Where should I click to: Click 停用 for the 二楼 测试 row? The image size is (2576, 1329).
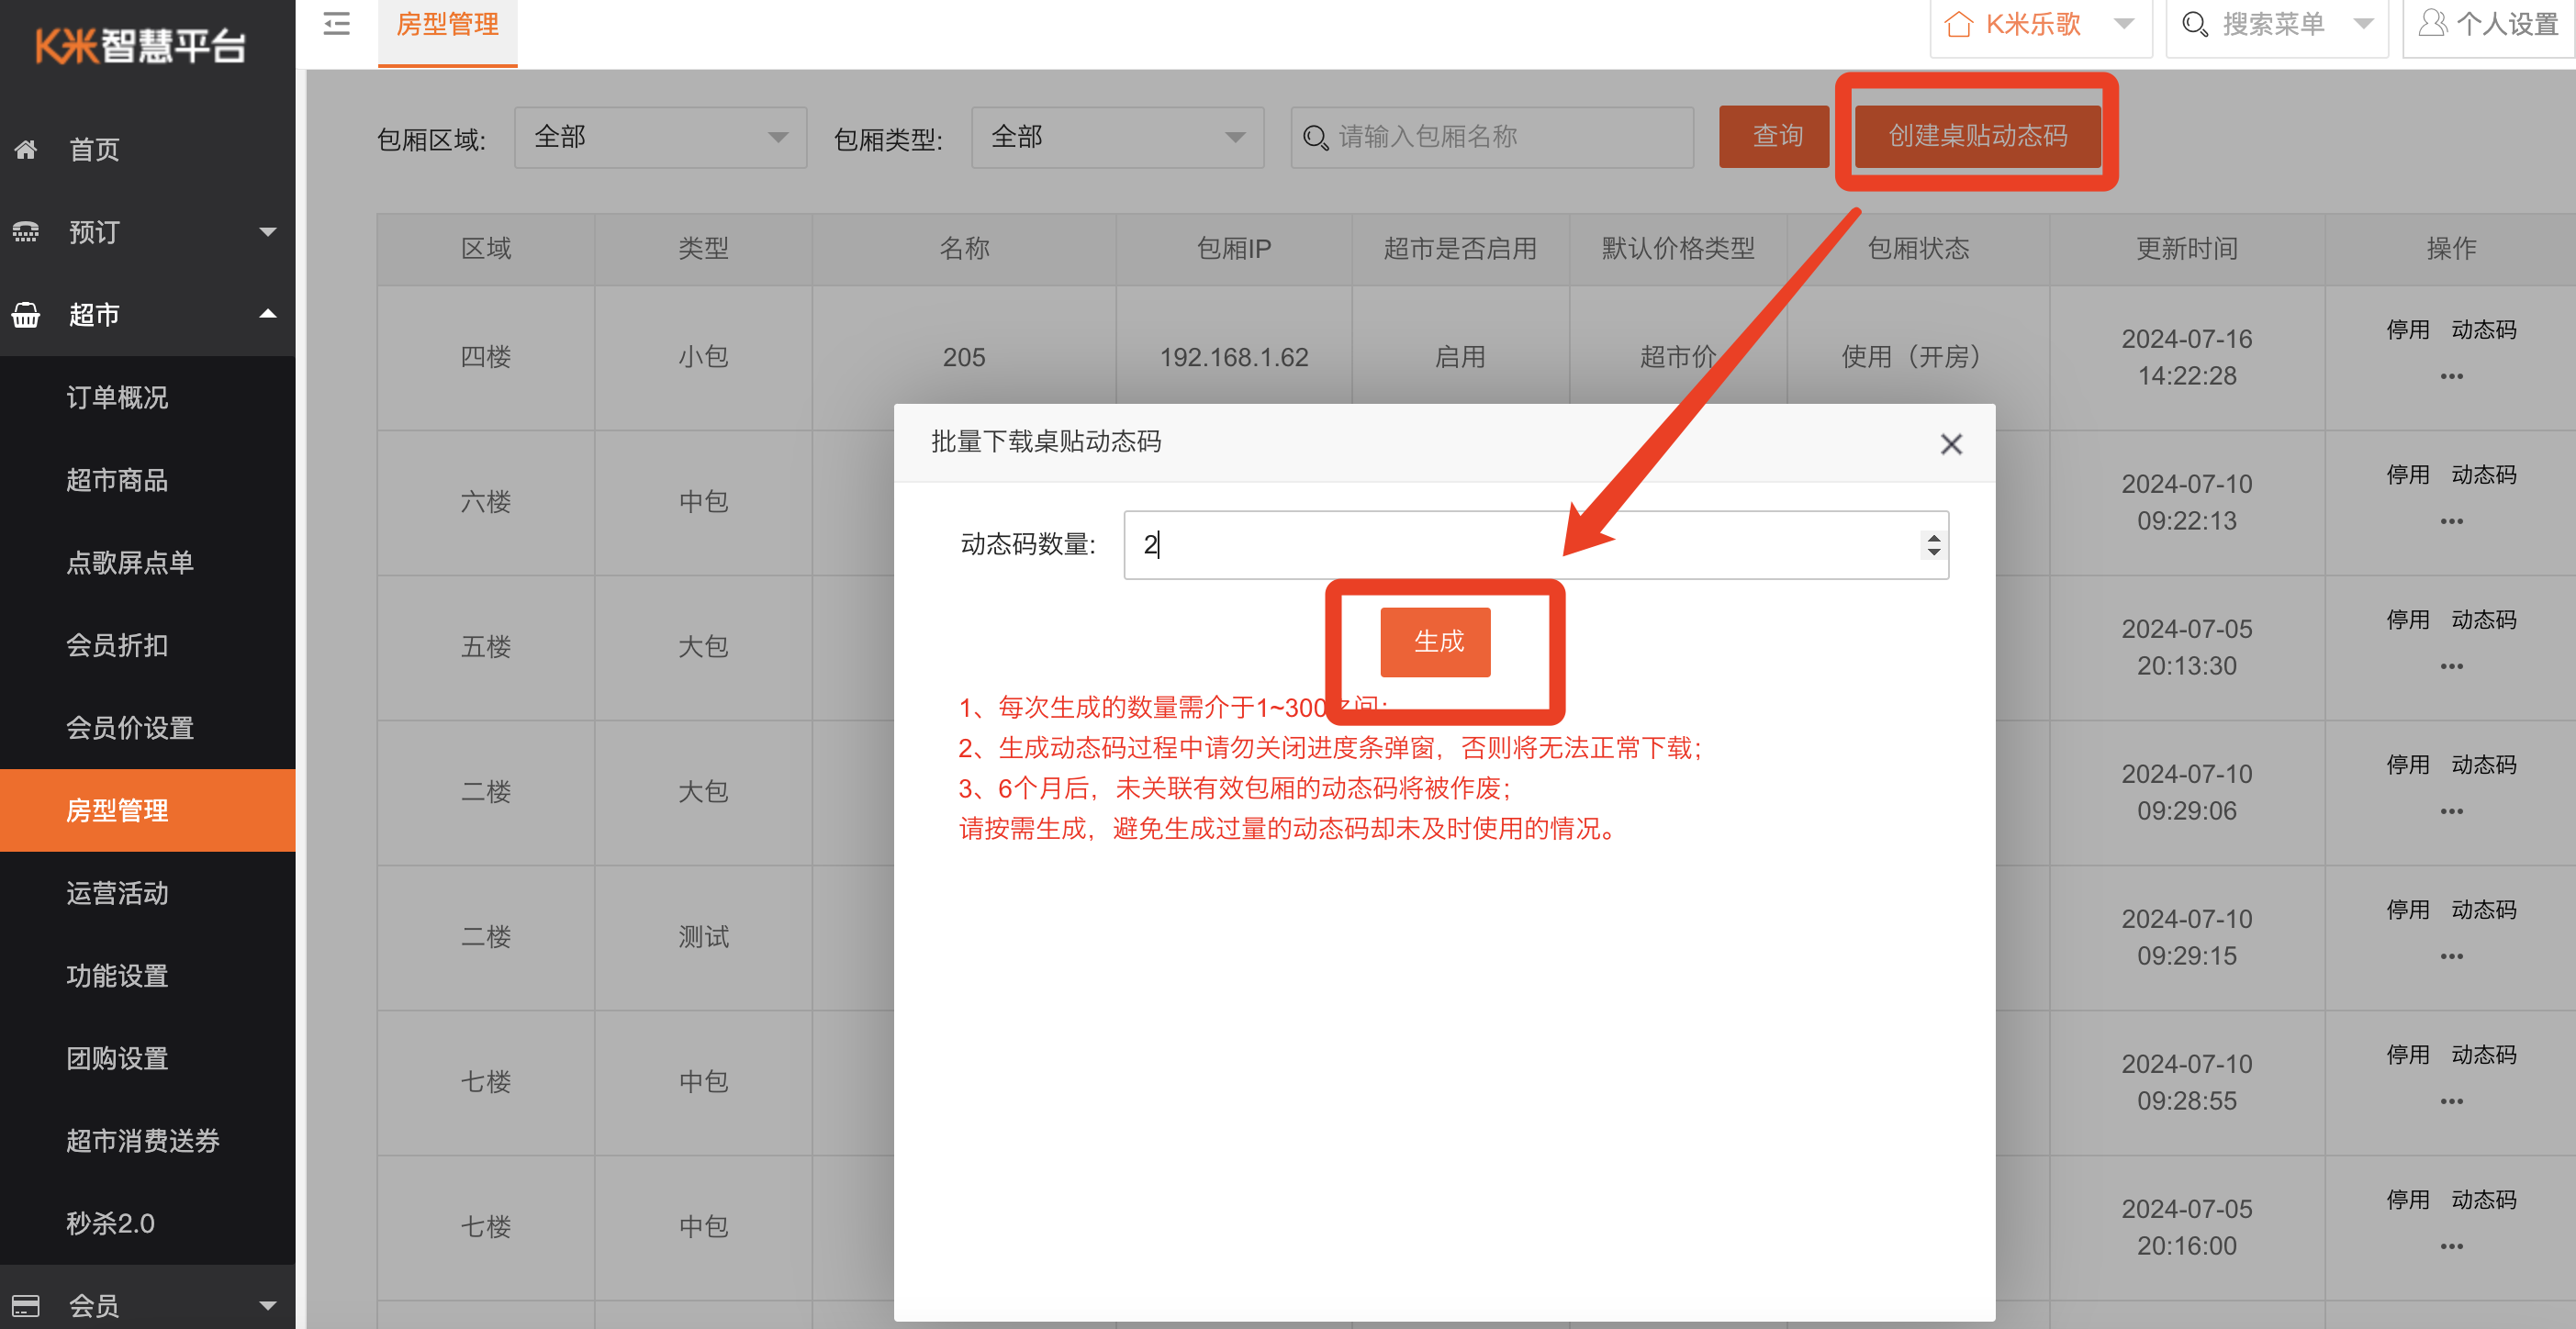(x=2408, y=910)
